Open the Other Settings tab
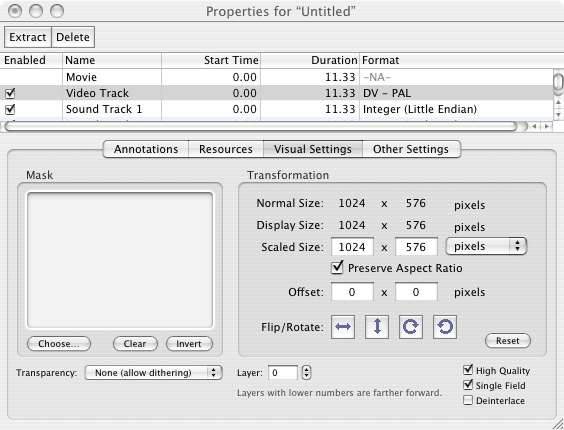The width and height of the screenshot is (564, 430). click(411, 149)
